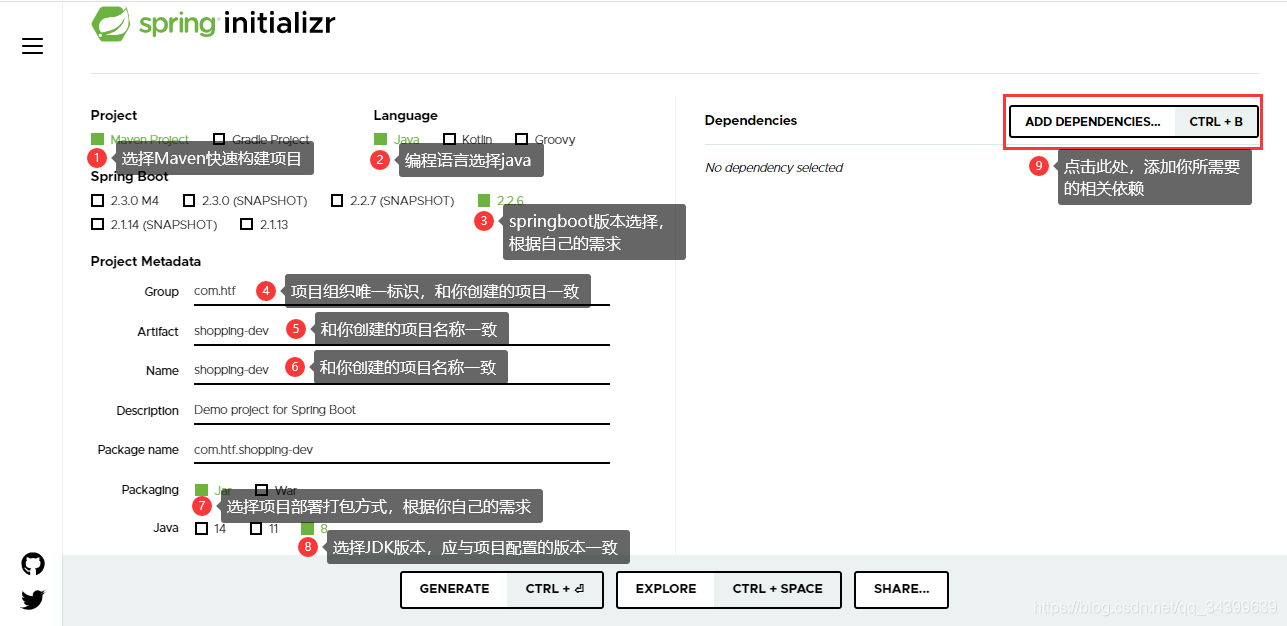Open the hamburger menu icon
Viewport: 1287px width, 626px height.
pyautogui.click(x=32, y=46)
